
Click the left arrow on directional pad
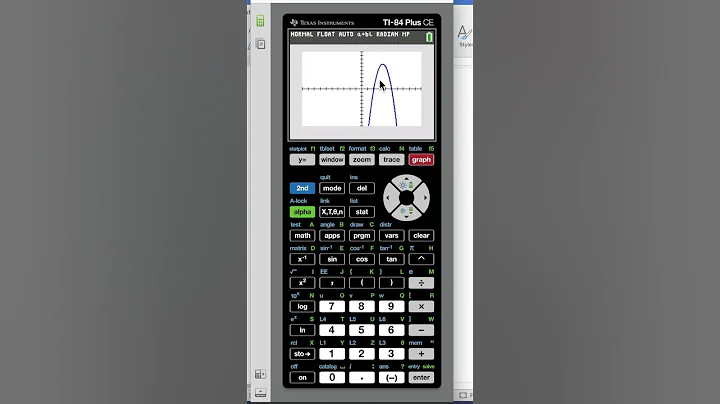click(x=389, y=198)
